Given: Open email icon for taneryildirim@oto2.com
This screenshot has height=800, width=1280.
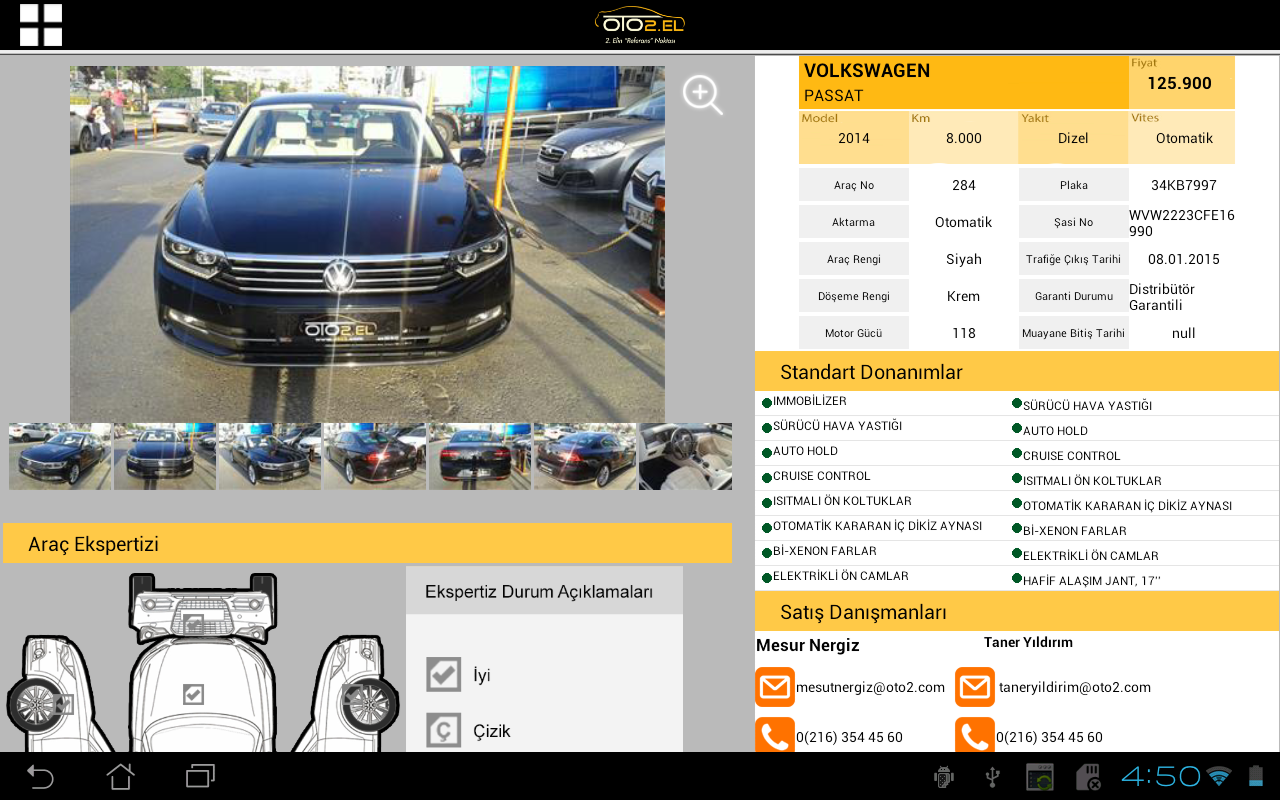Looking at the screenshot, I should tap(975, 687).
